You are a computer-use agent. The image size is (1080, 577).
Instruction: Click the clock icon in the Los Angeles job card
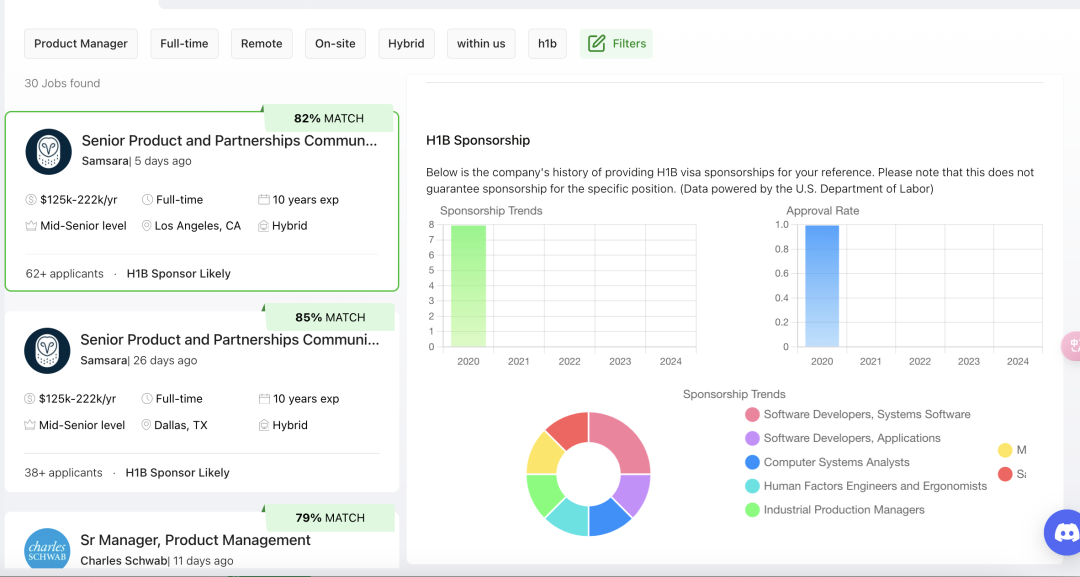[147, 200]
